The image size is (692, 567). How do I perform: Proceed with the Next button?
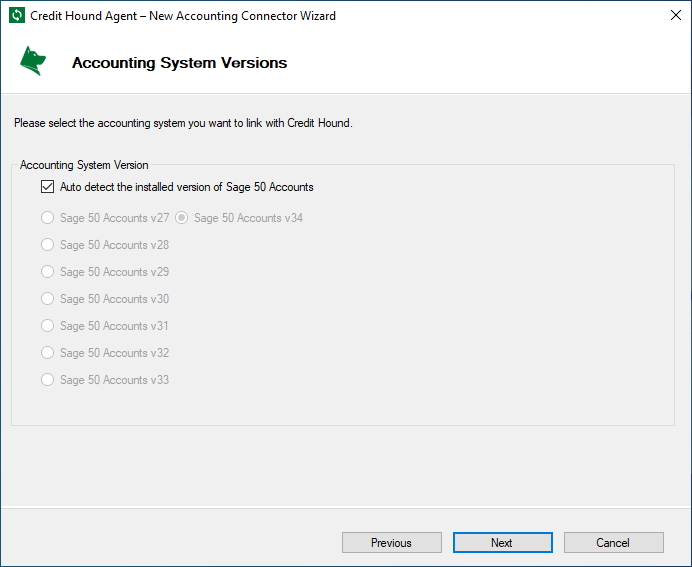tap(502, 542)
